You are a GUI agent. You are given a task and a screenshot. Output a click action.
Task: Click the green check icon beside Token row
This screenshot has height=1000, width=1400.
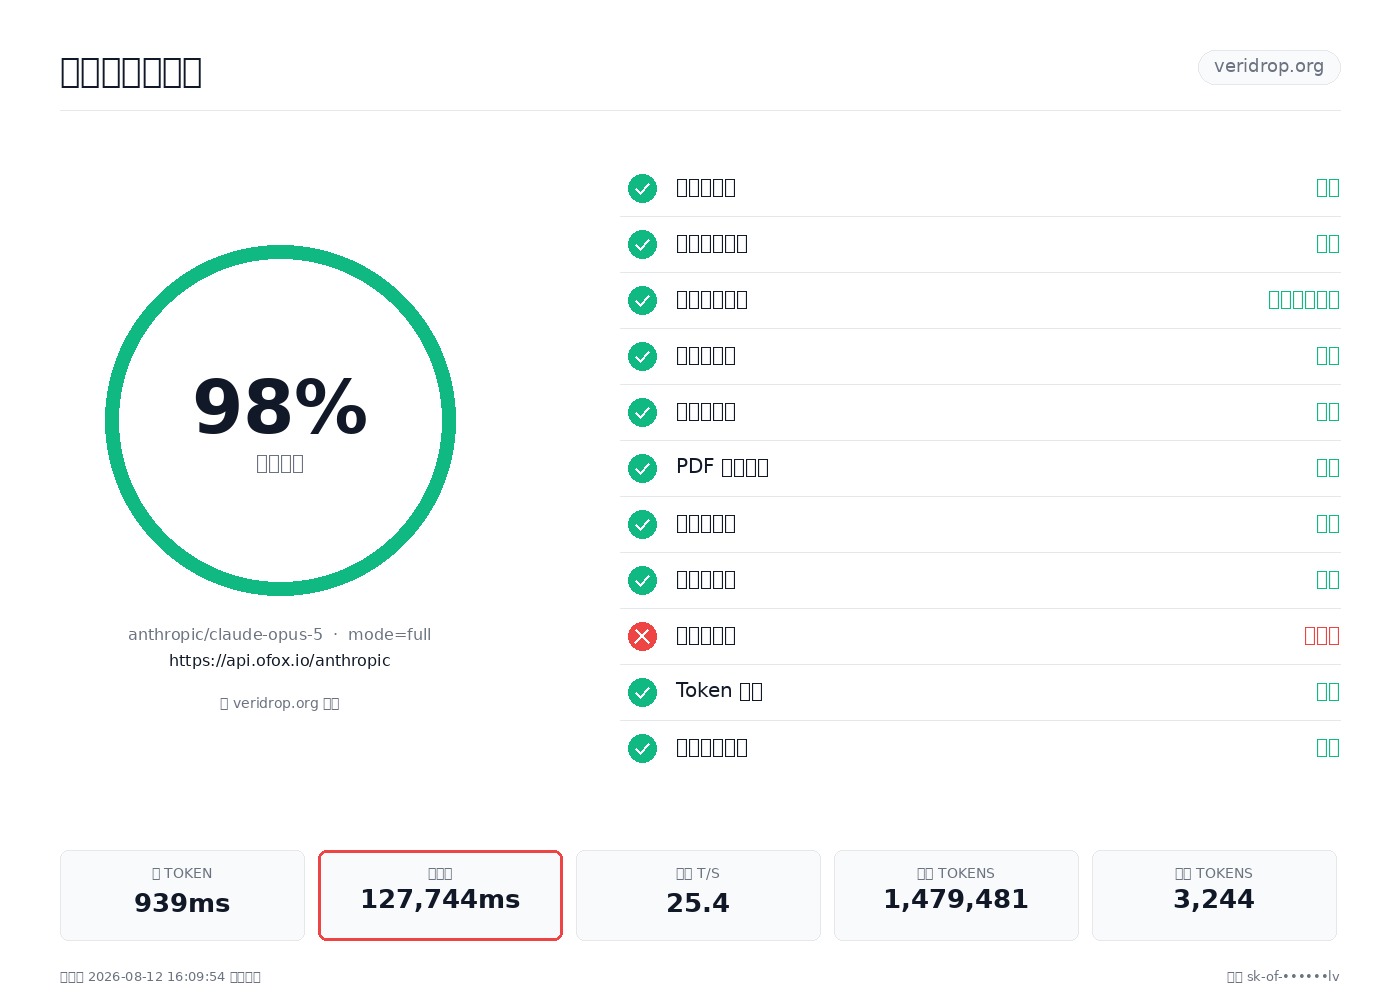[x=642, y=692]
